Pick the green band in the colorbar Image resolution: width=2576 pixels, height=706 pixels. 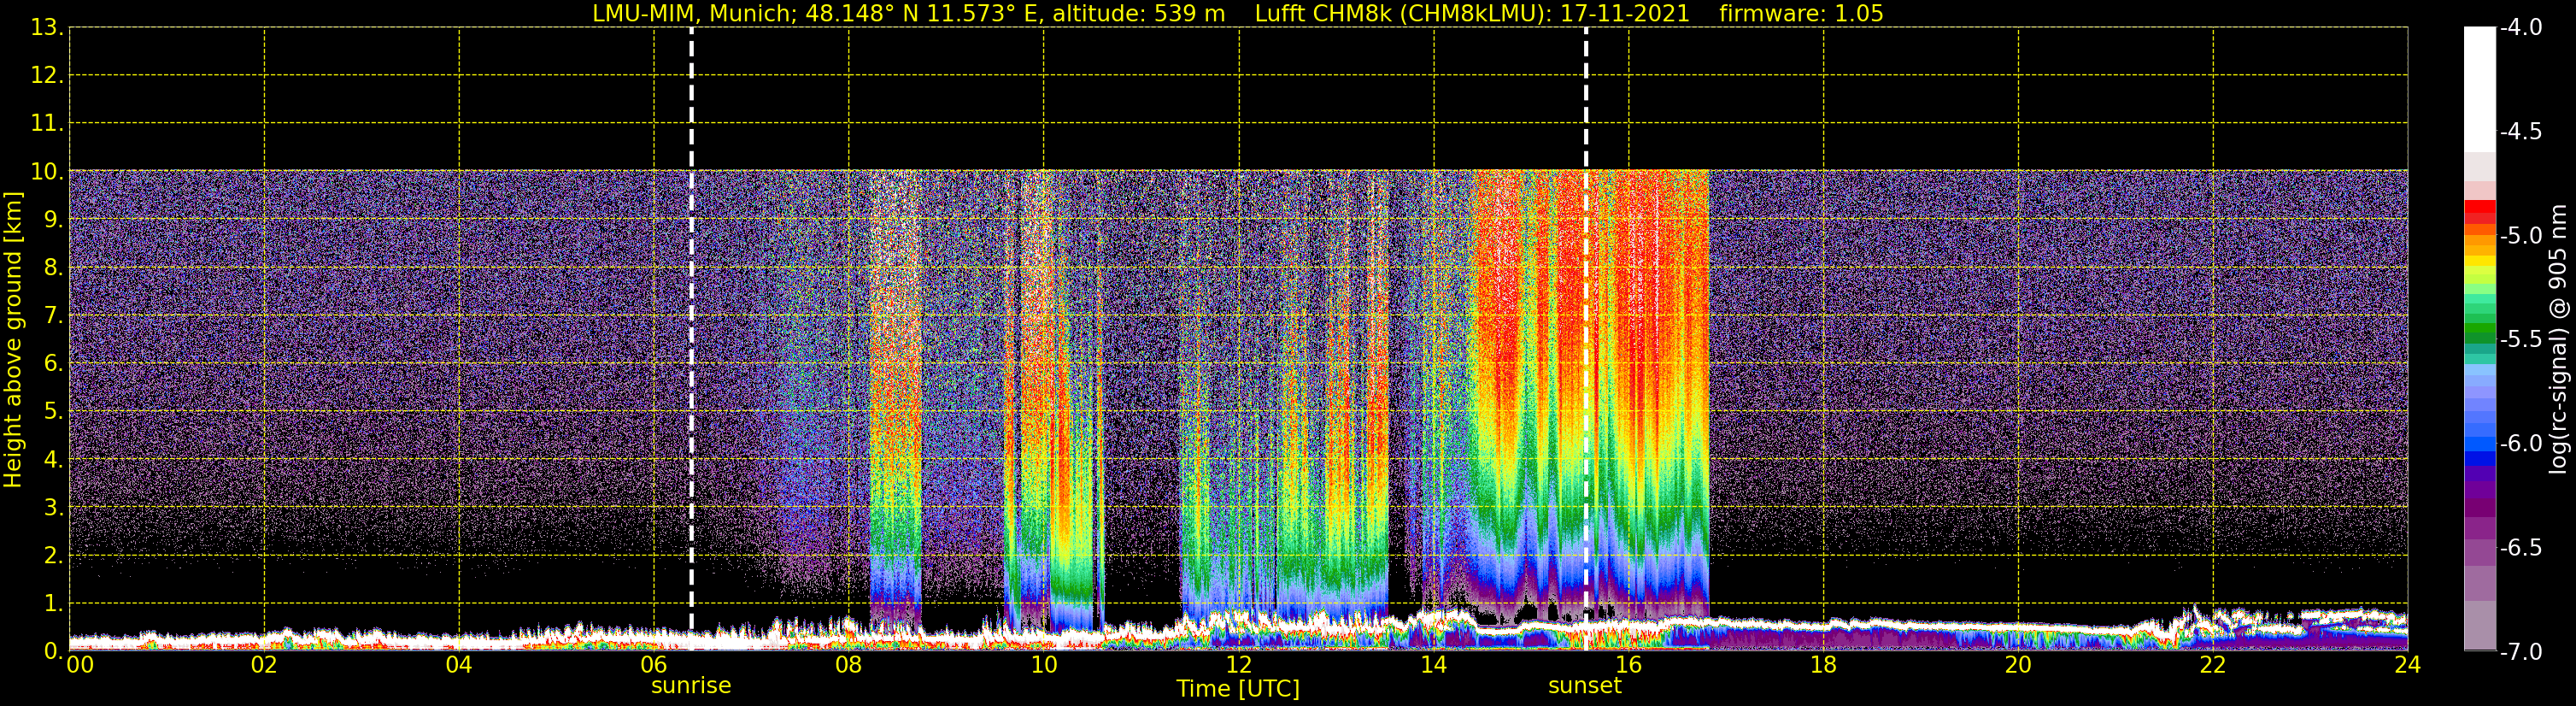[2480, 328]
